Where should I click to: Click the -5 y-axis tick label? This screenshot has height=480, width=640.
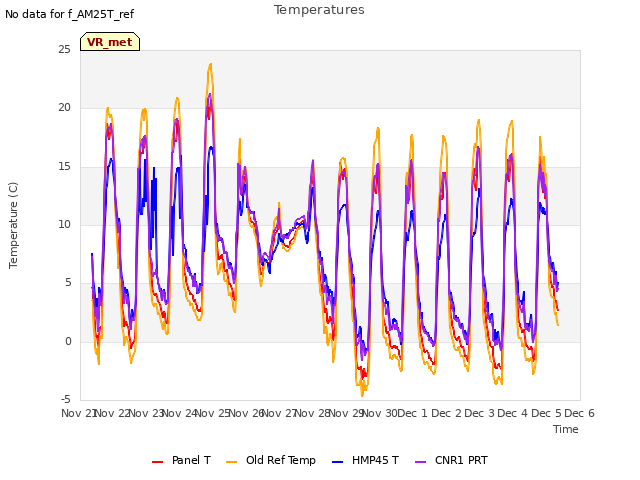pyautogui.click(x=66, y=399)
